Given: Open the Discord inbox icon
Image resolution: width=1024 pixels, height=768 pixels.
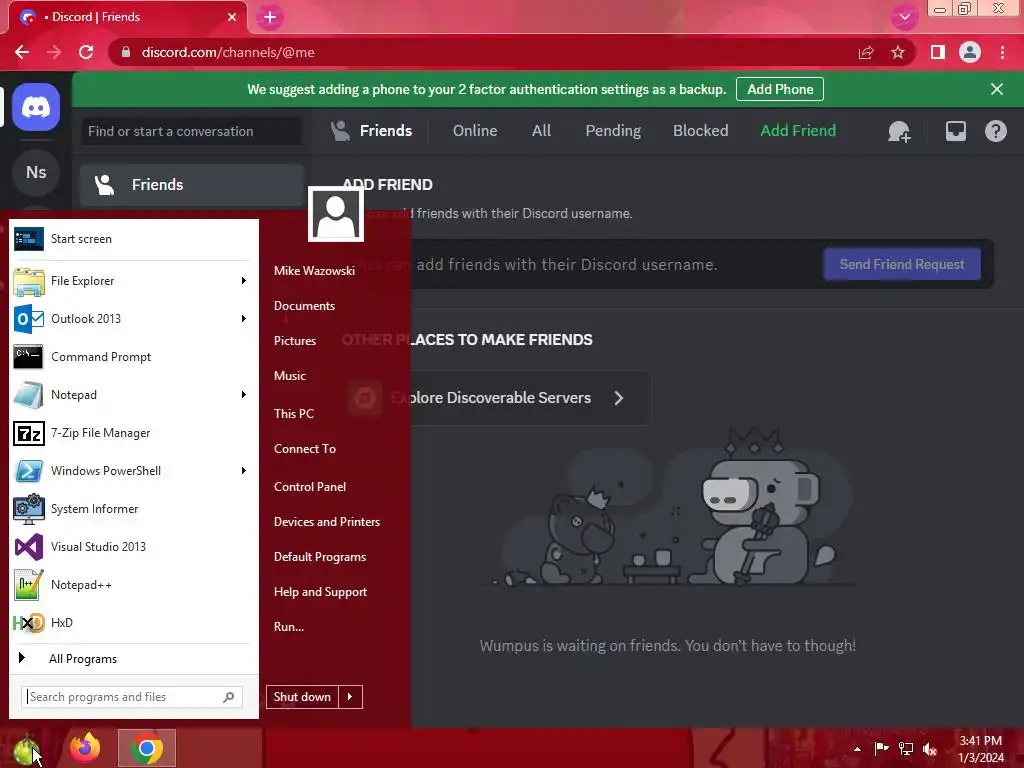Looking at the screenshot, I should click(x=955, y=131).
